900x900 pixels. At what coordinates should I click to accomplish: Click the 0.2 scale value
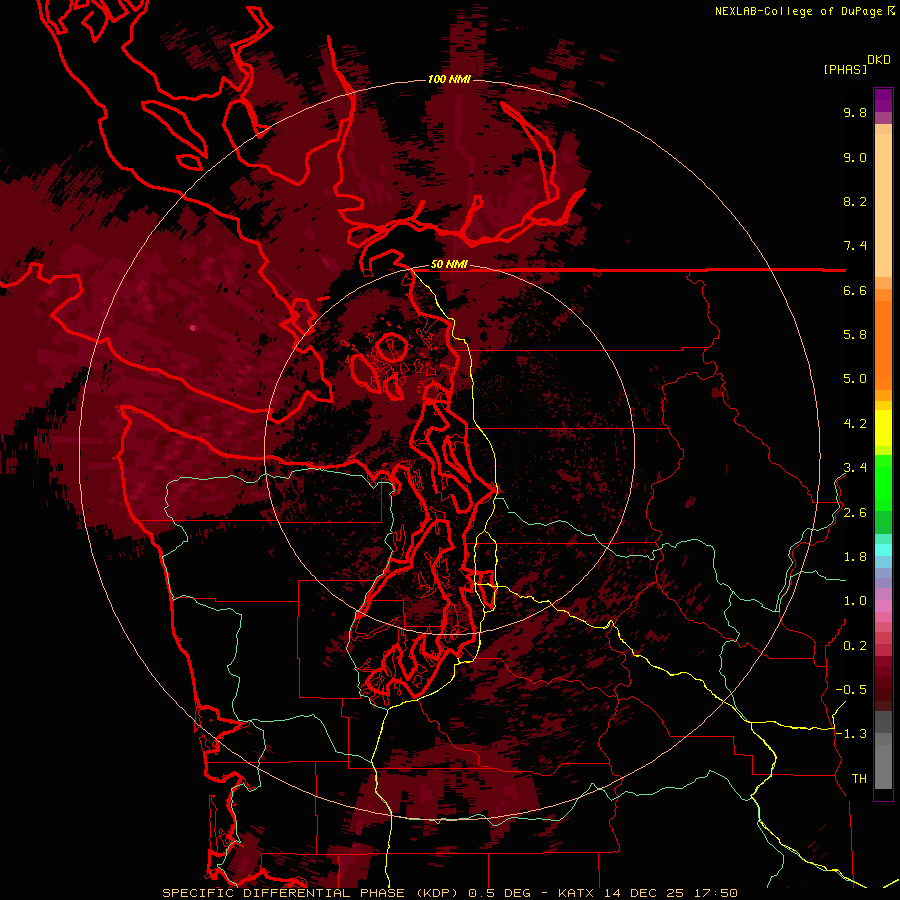click(x=855, y=646)
